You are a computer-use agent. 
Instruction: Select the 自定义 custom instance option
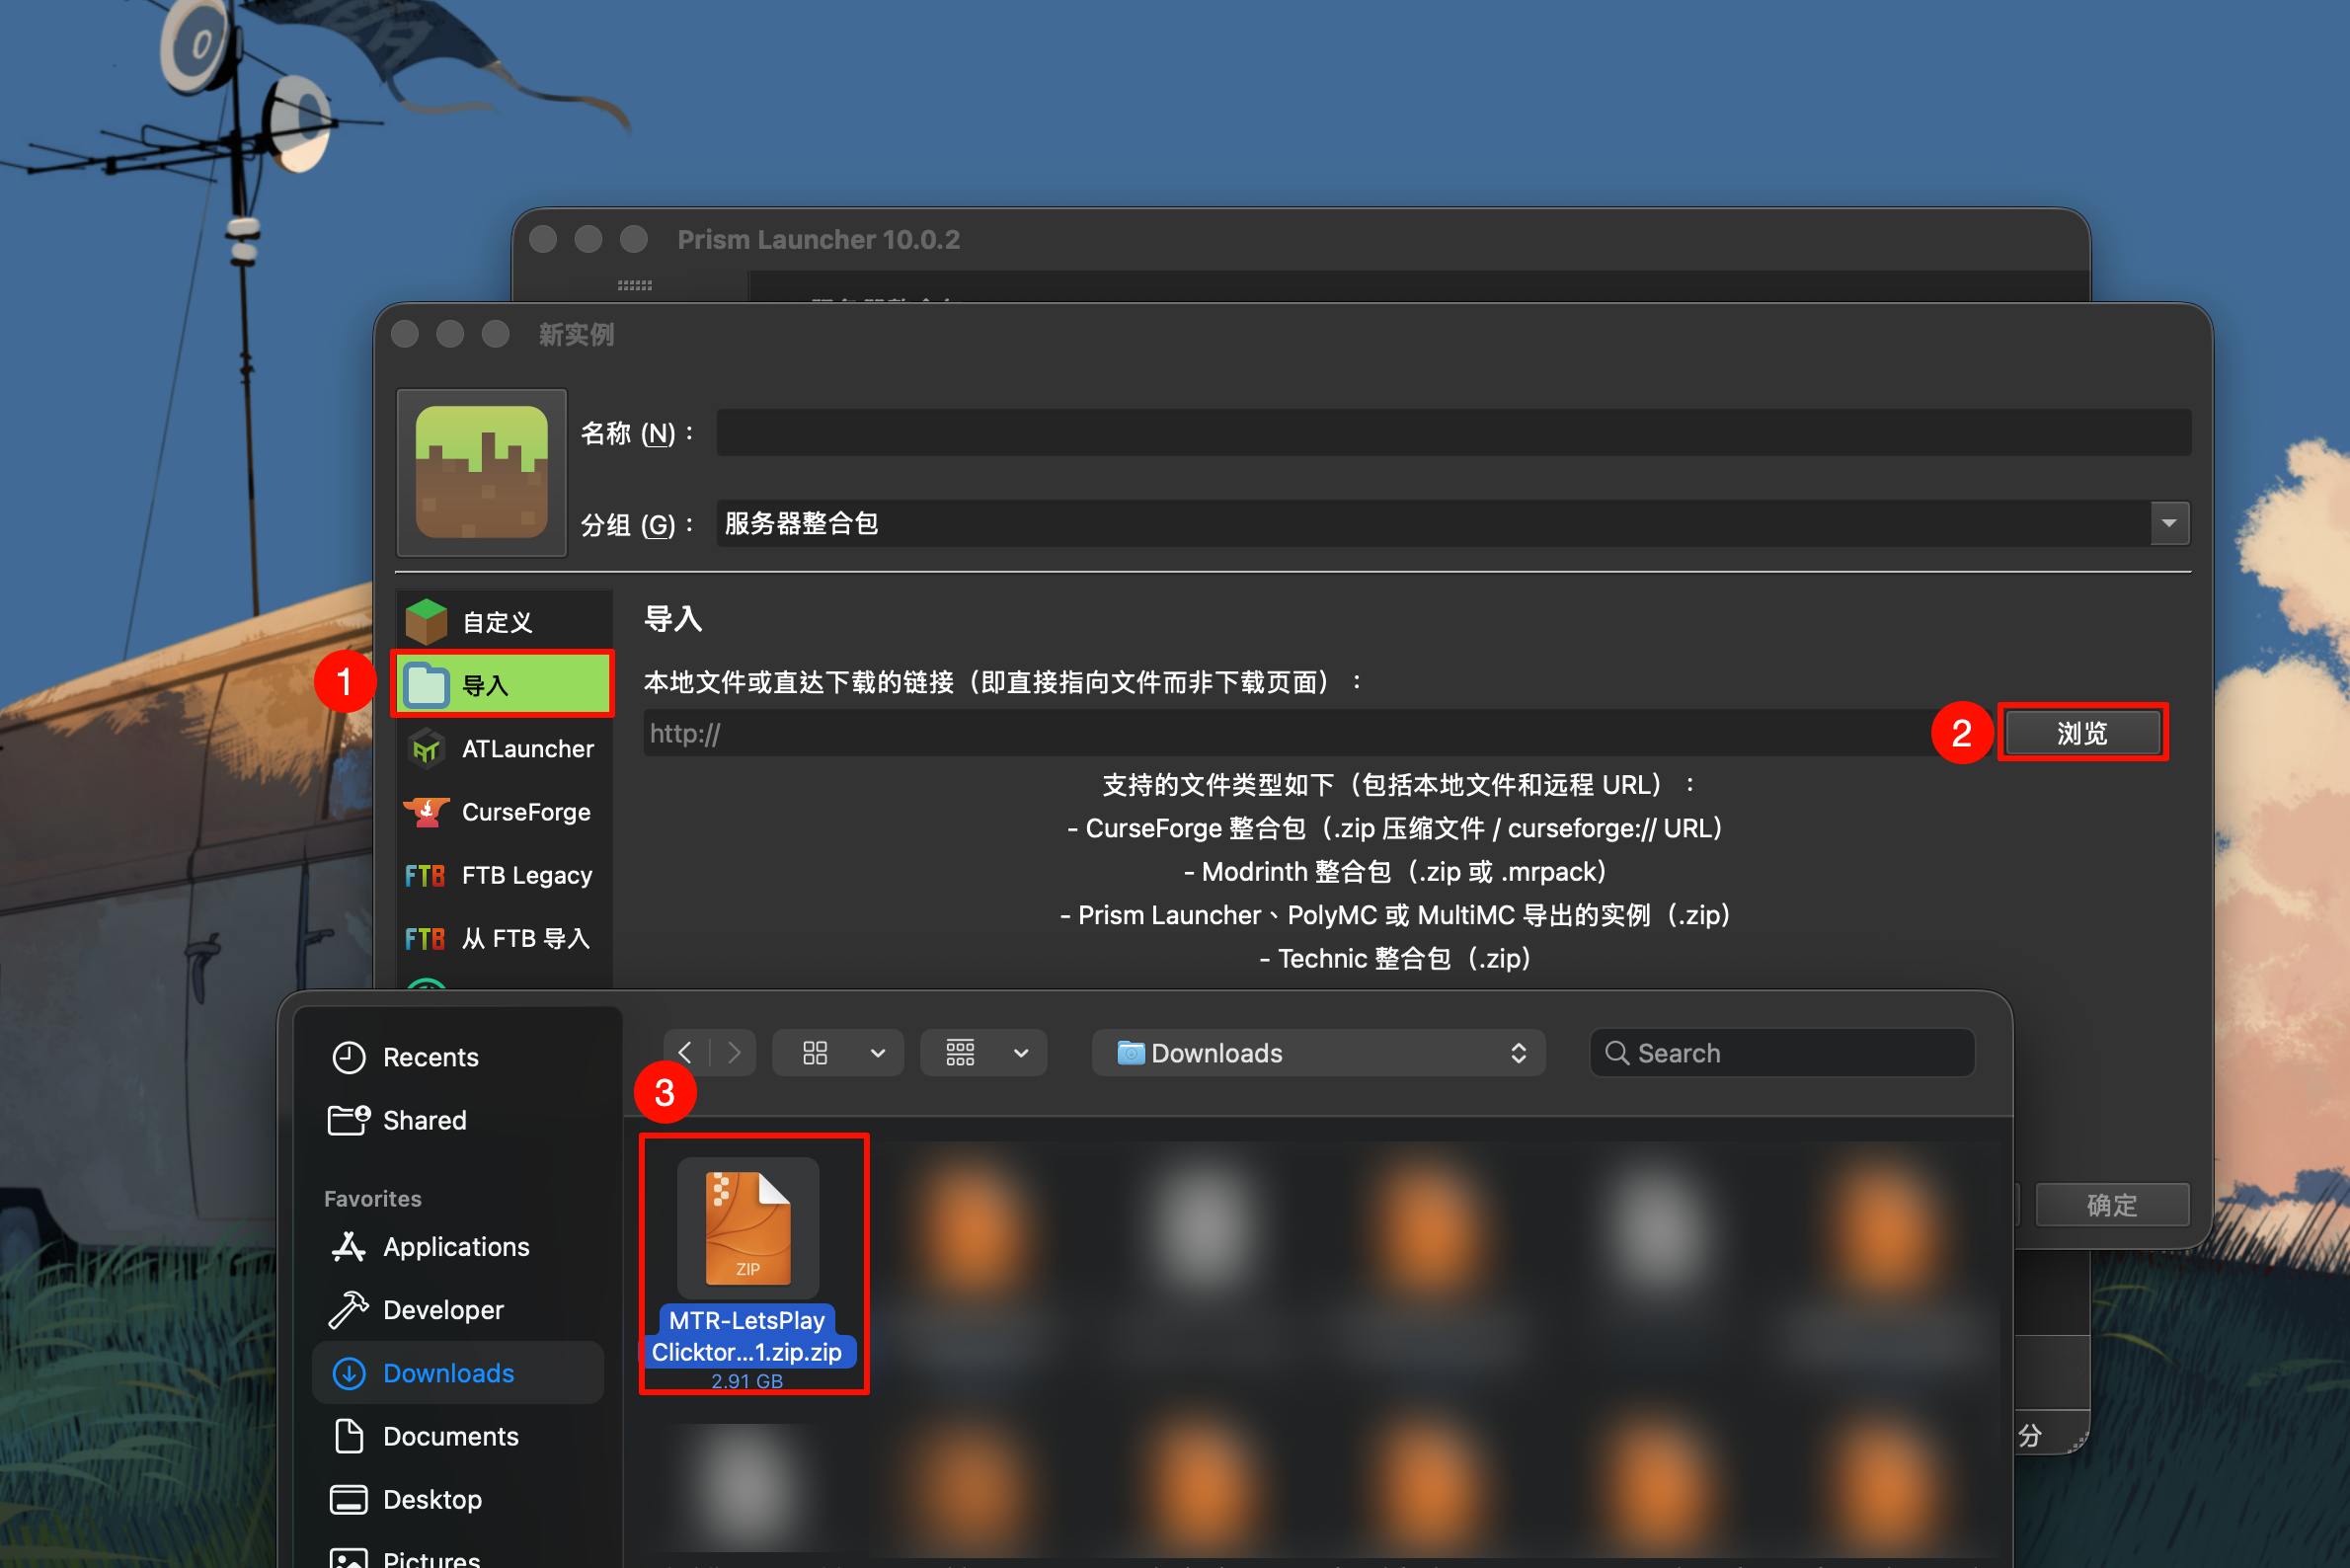[495, 620]
